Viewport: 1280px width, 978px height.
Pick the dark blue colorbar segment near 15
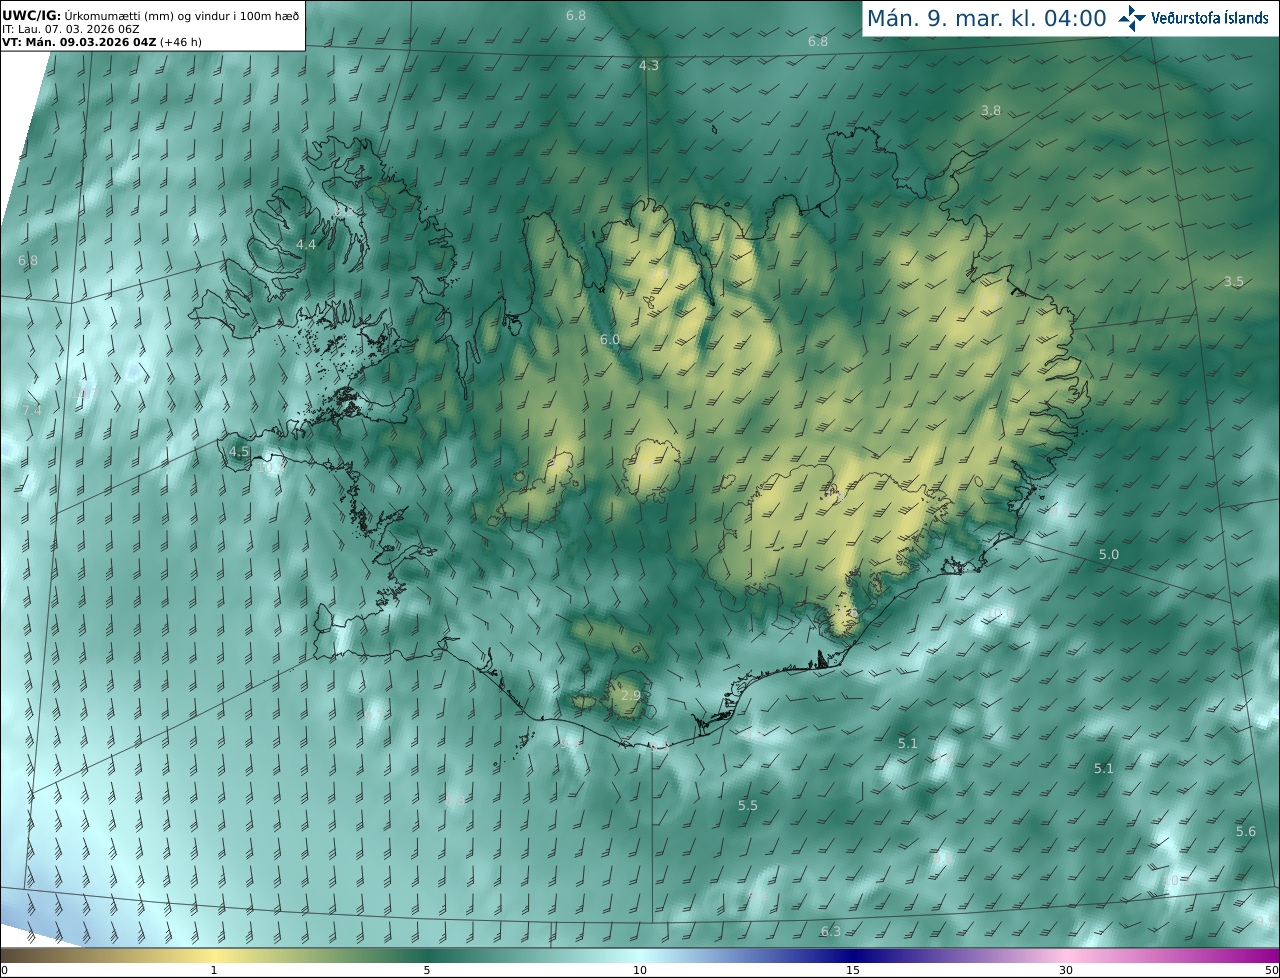tap(853, 956)
